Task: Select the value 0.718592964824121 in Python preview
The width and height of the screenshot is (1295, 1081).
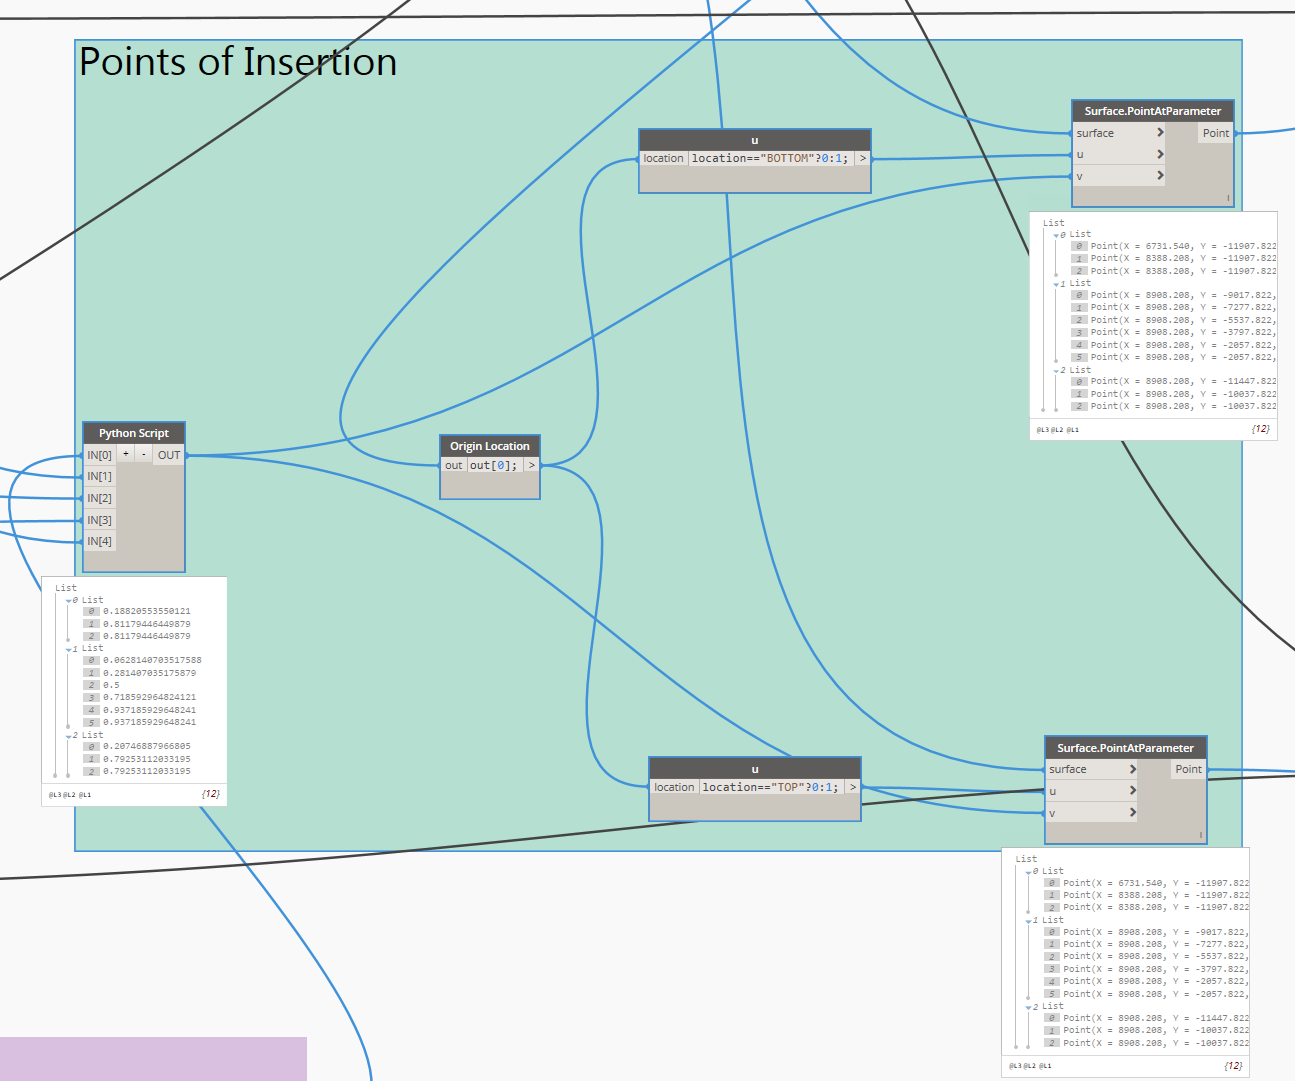Action: click(150, 697)
